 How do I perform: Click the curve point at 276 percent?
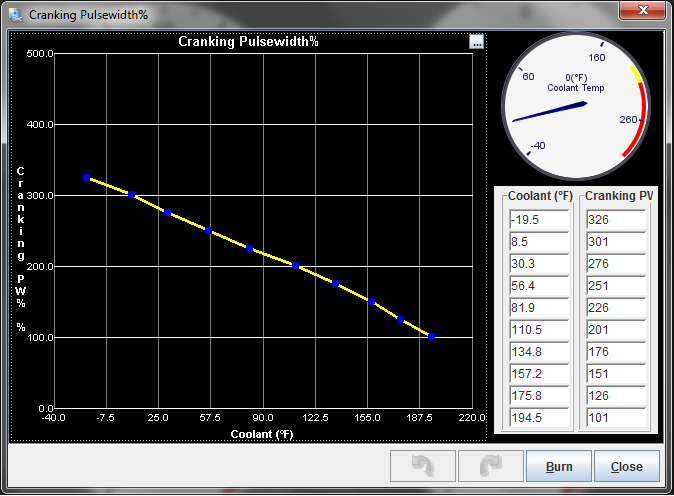tap(167, 213)
